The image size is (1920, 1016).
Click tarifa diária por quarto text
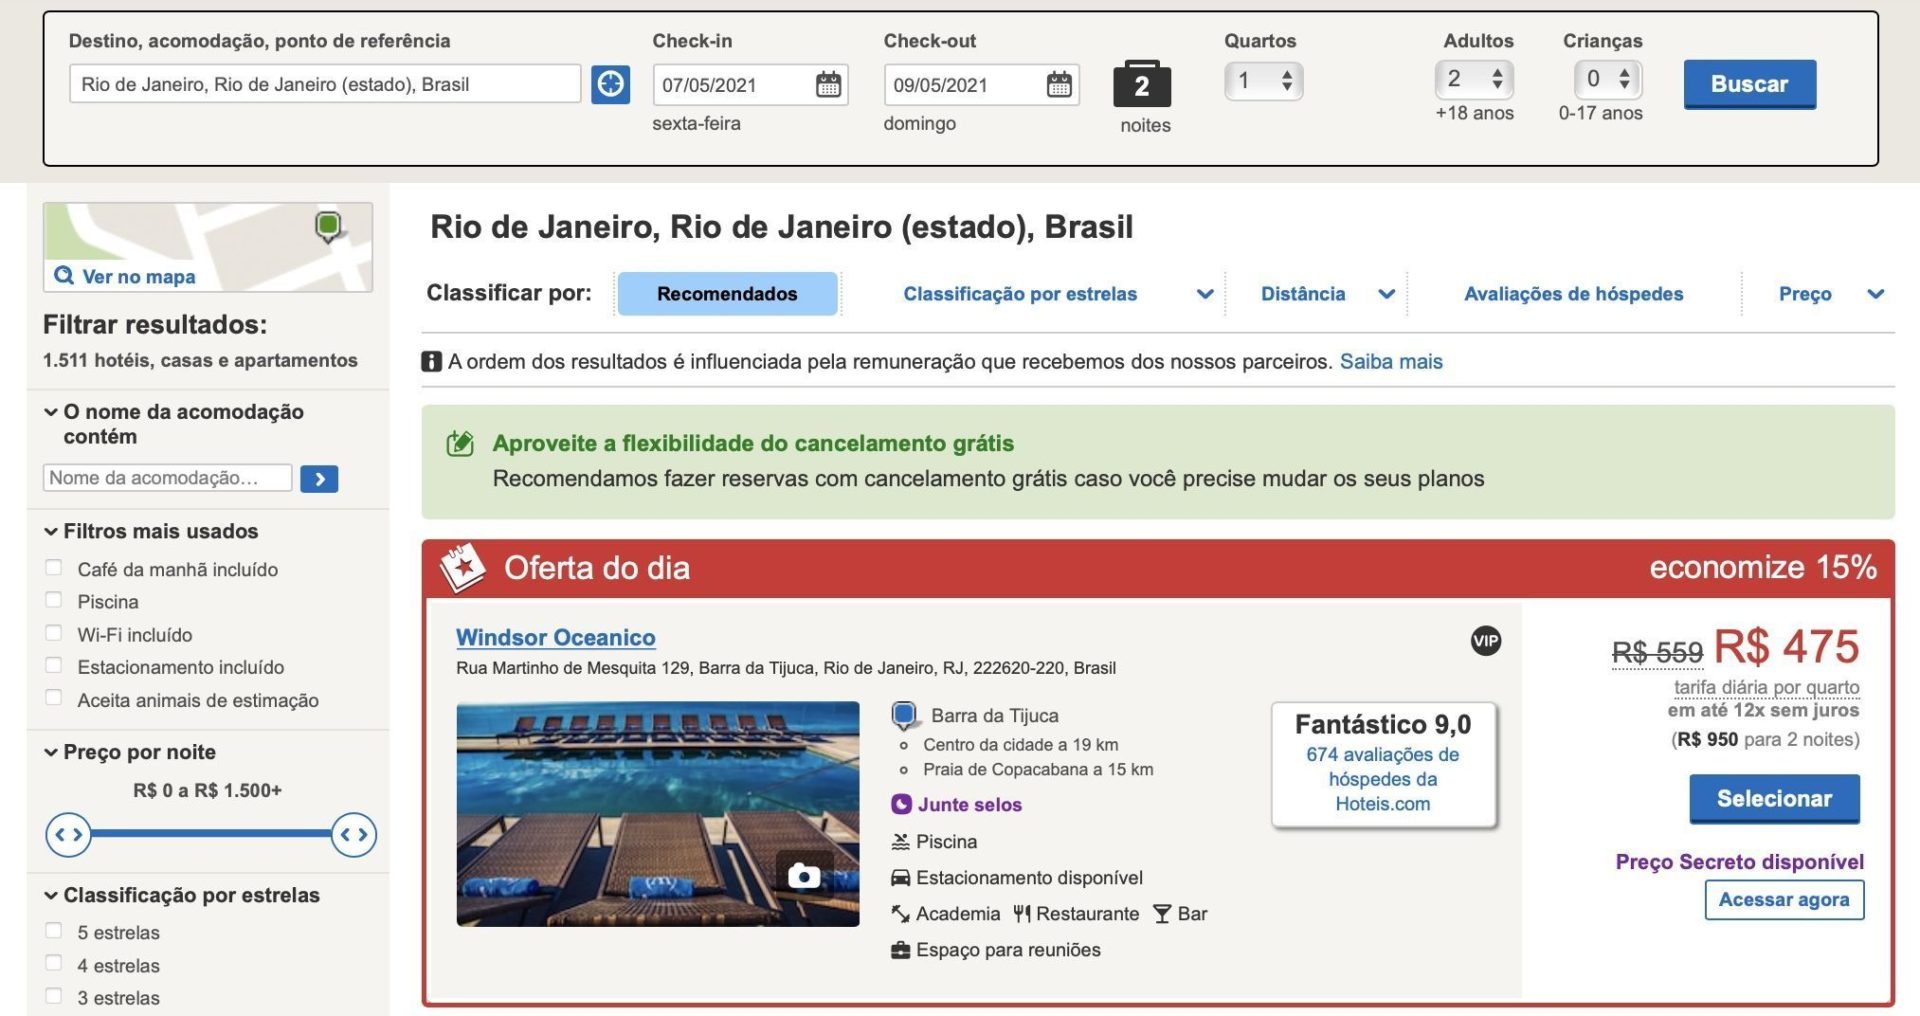click(1766, 687)
